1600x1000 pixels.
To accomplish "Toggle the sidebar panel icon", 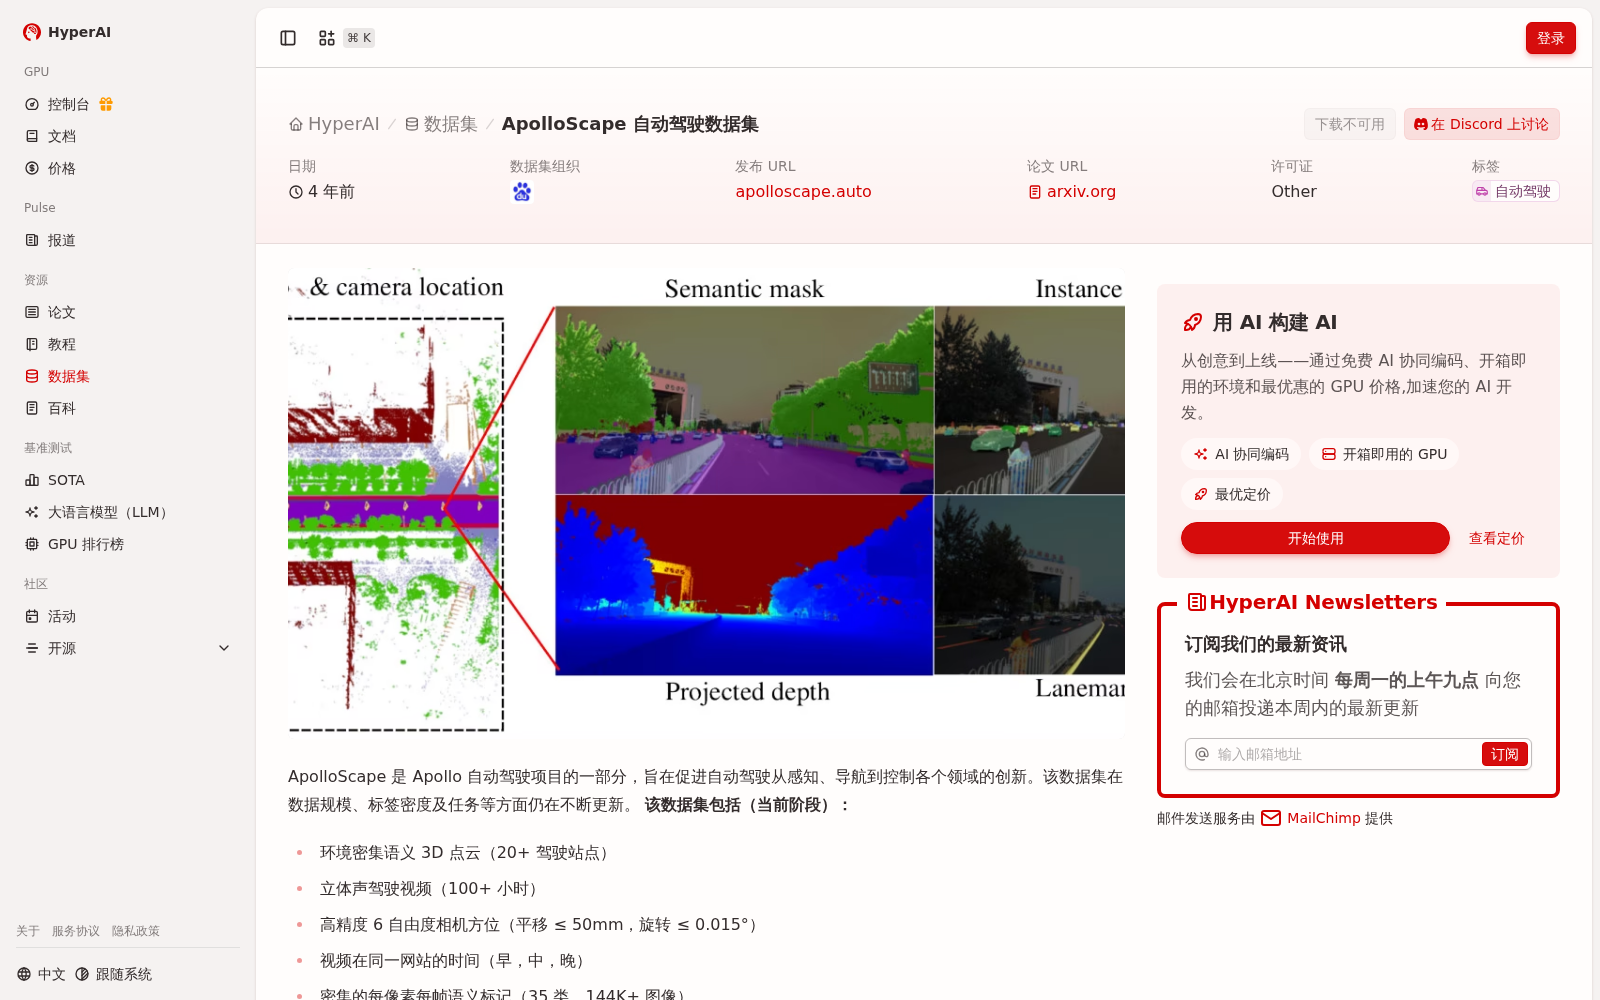I will [288, 38].
